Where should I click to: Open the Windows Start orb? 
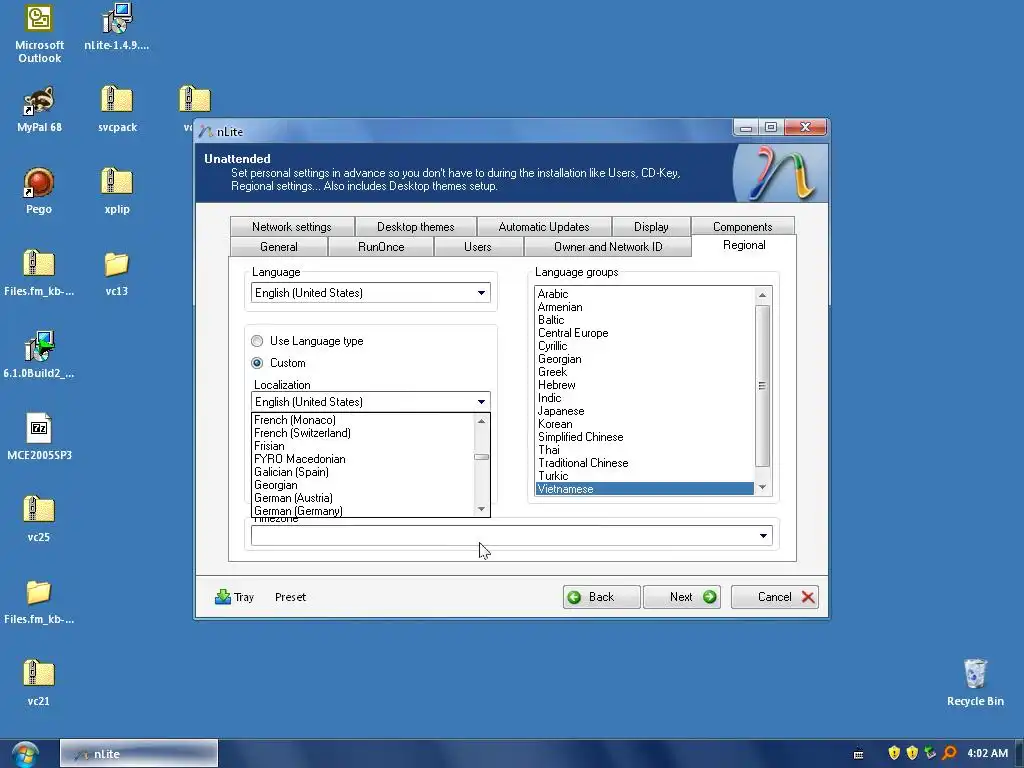click(x=25, y=754)
